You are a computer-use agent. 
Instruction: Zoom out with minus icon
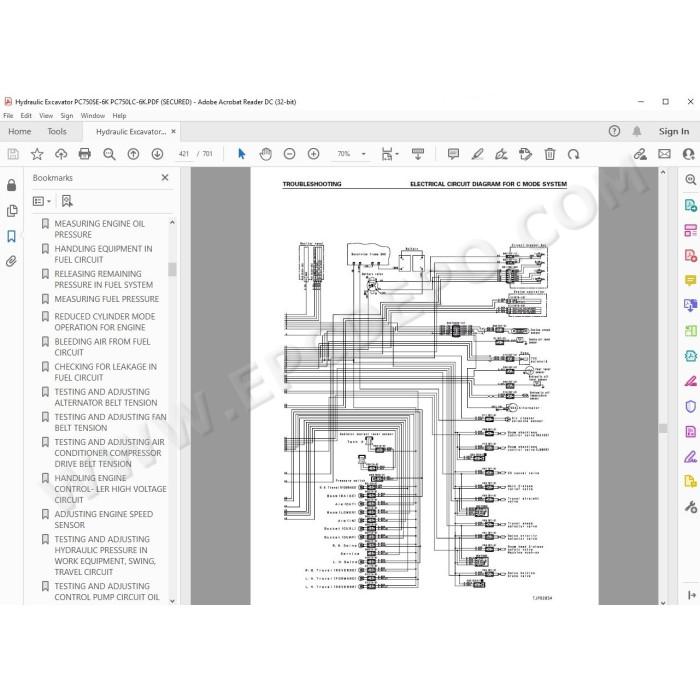[x=289, y=154]
